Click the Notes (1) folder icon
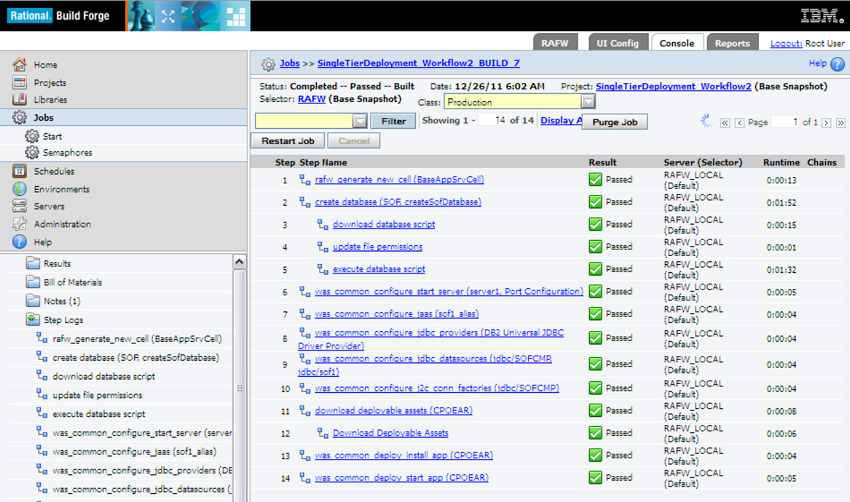 tap(33, 301)
